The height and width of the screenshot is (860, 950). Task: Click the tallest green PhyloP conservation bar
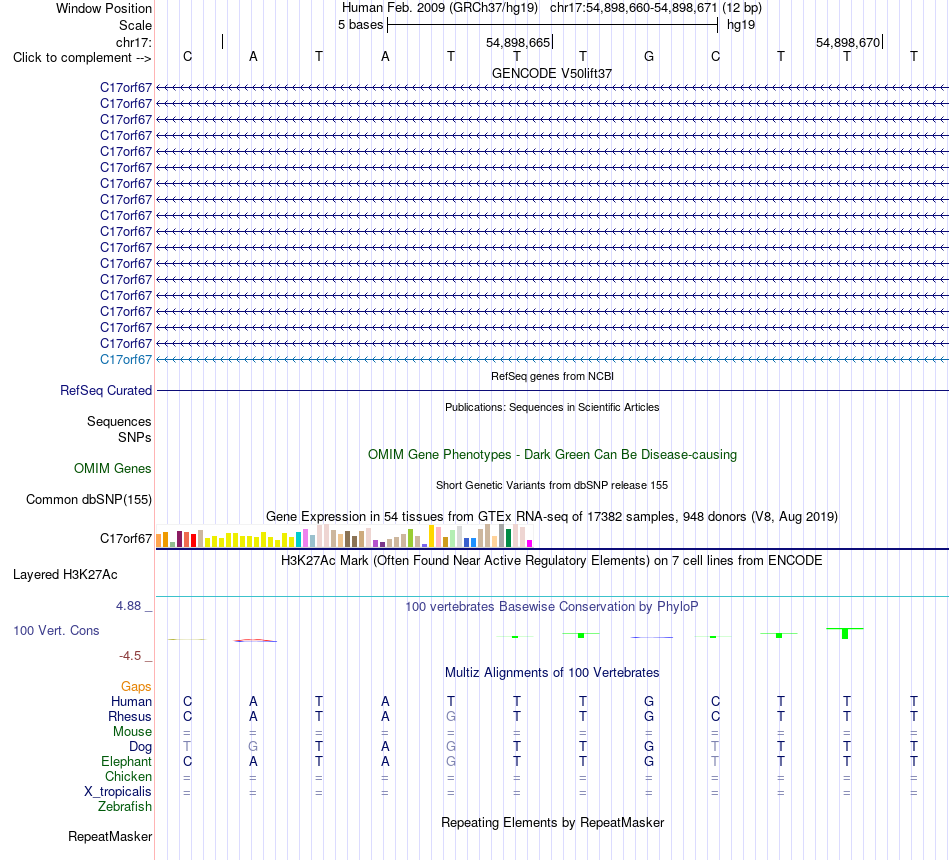click(x=845, y=633)
